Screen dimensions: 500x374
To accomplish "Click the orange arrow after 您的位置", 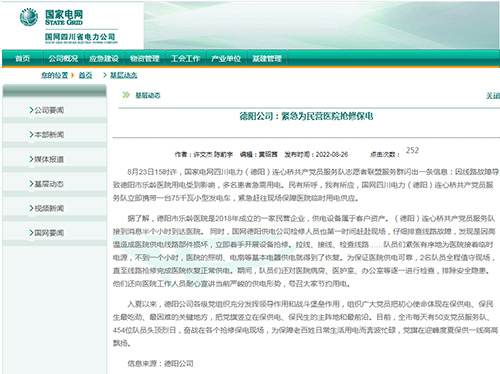I will (x=72, y=75).
